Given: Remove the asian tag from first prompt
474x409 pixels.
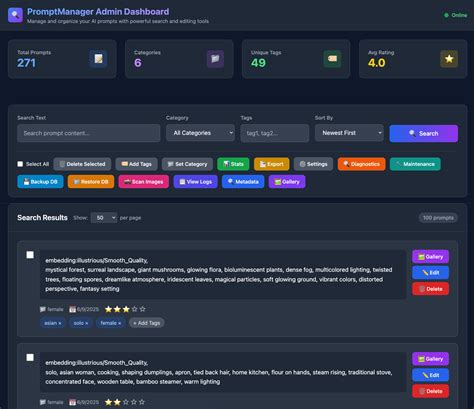Looking at the screenshot, I should [60, 323].
